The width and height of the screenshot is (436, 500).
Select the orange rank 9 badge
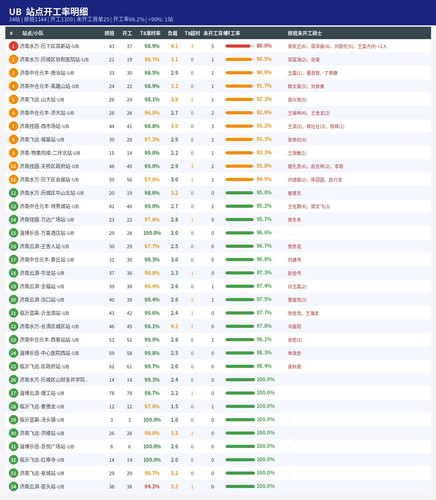(x=13, y=153)
